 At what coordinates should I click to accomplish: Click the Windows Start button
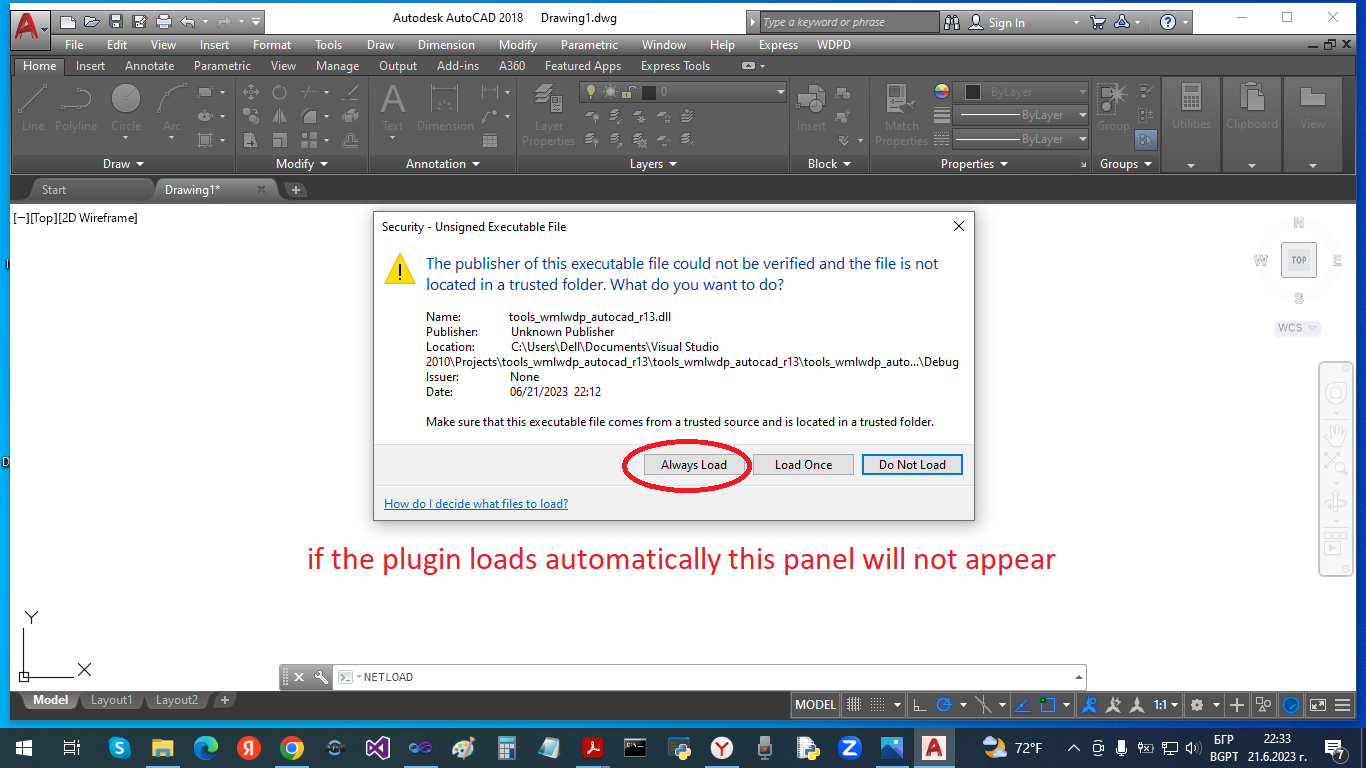23,747
